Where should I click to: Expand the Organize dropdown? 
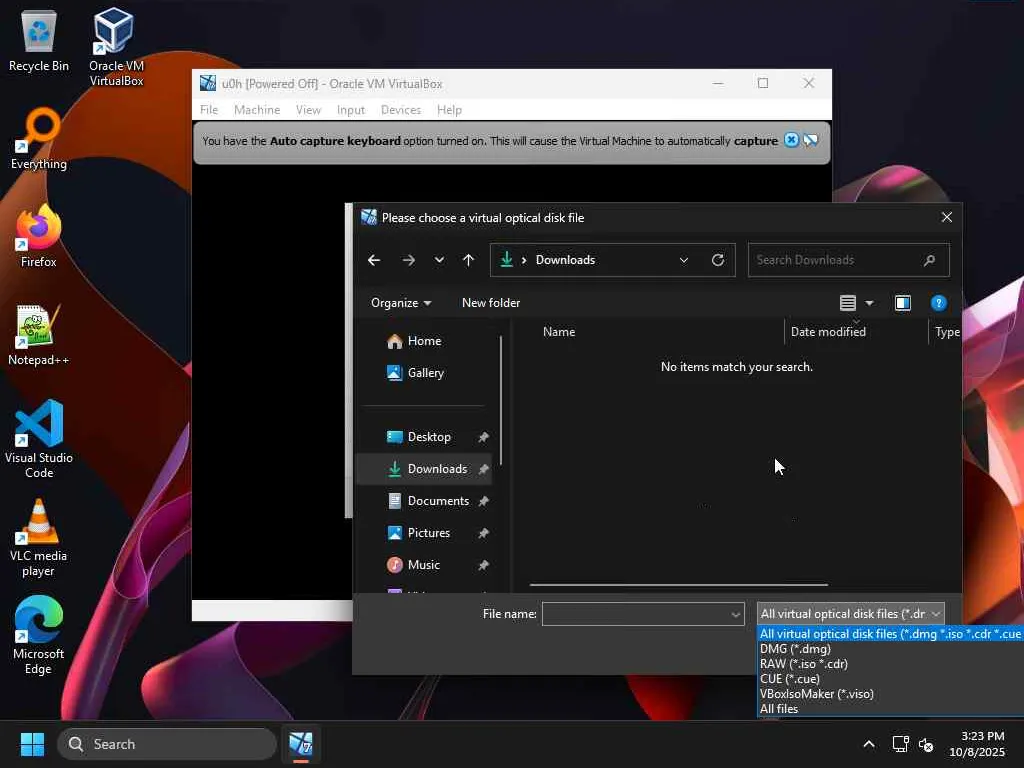(401, 303)
